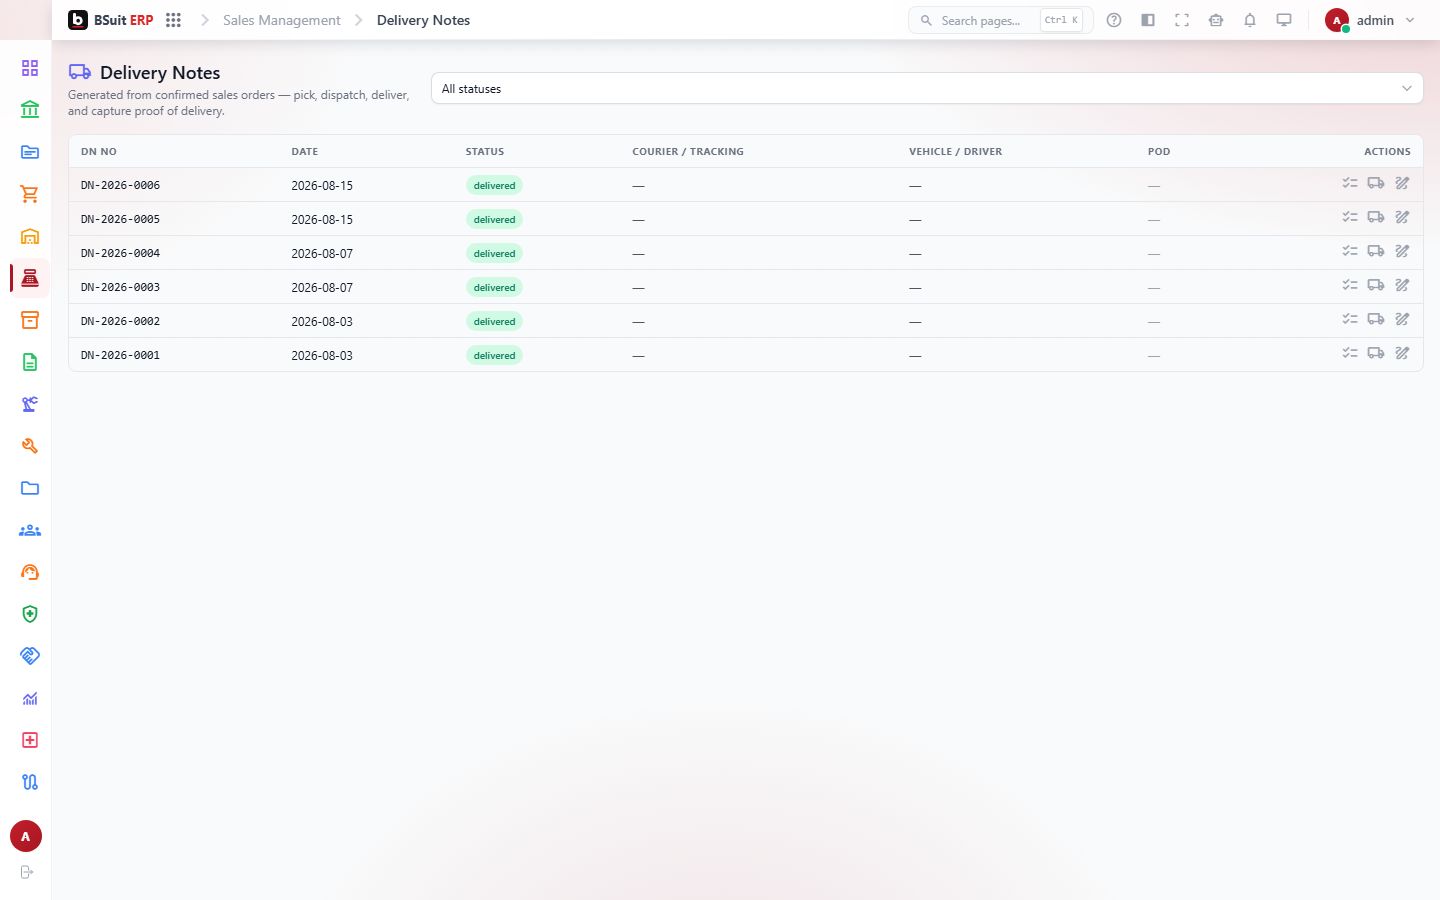Select the active Sales Management sidebar item
This screenshot has height=900, width=1440.
coord(30,278)
